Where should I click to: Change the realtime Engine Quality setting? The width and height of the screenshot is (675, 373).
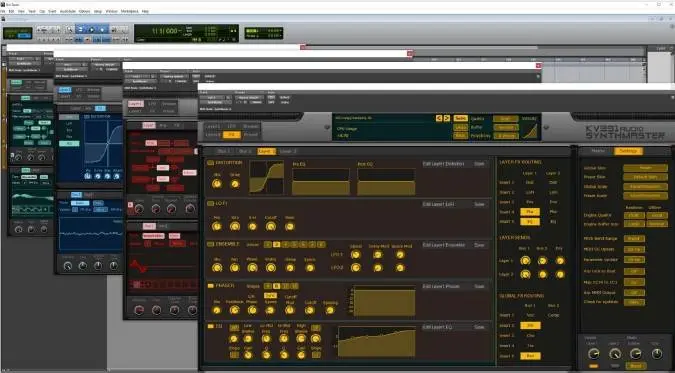(634, 215)
